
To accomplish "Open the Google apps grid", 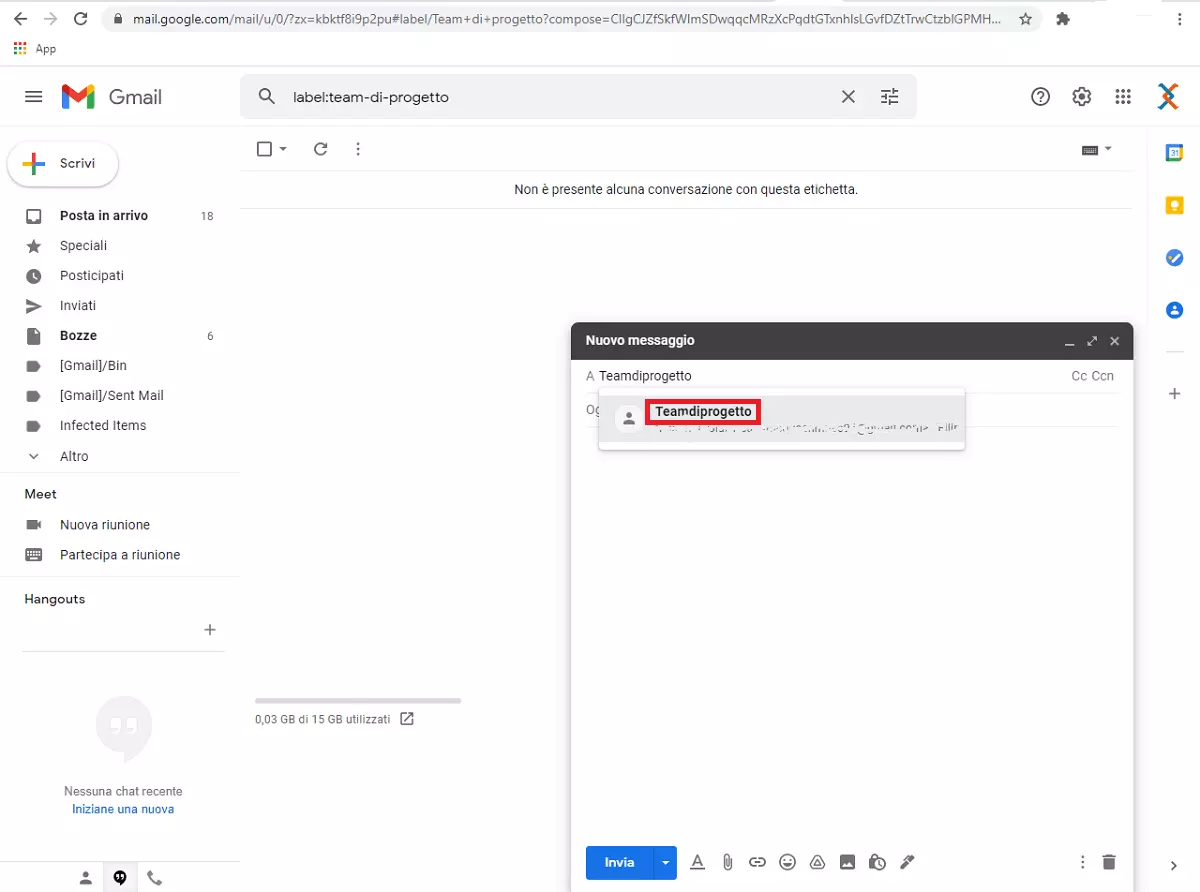I will pyautogui.click(x=1123, y=97).
